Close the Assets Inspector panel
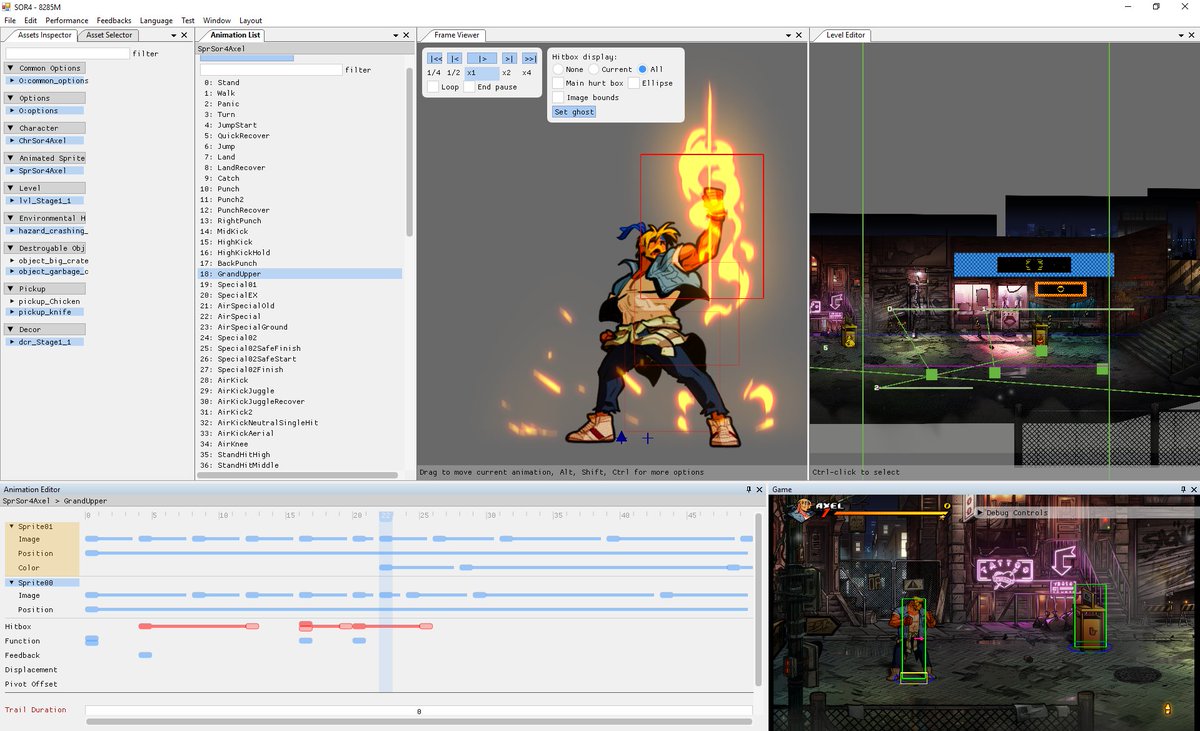The height and width of the screenshot is (731, 1200). pos(186,35)
